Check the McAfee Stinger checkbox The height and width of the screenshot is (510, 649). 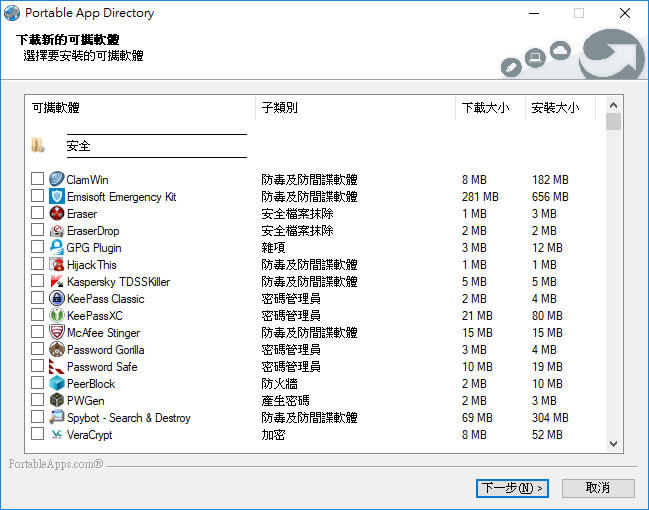pos(37,331)
